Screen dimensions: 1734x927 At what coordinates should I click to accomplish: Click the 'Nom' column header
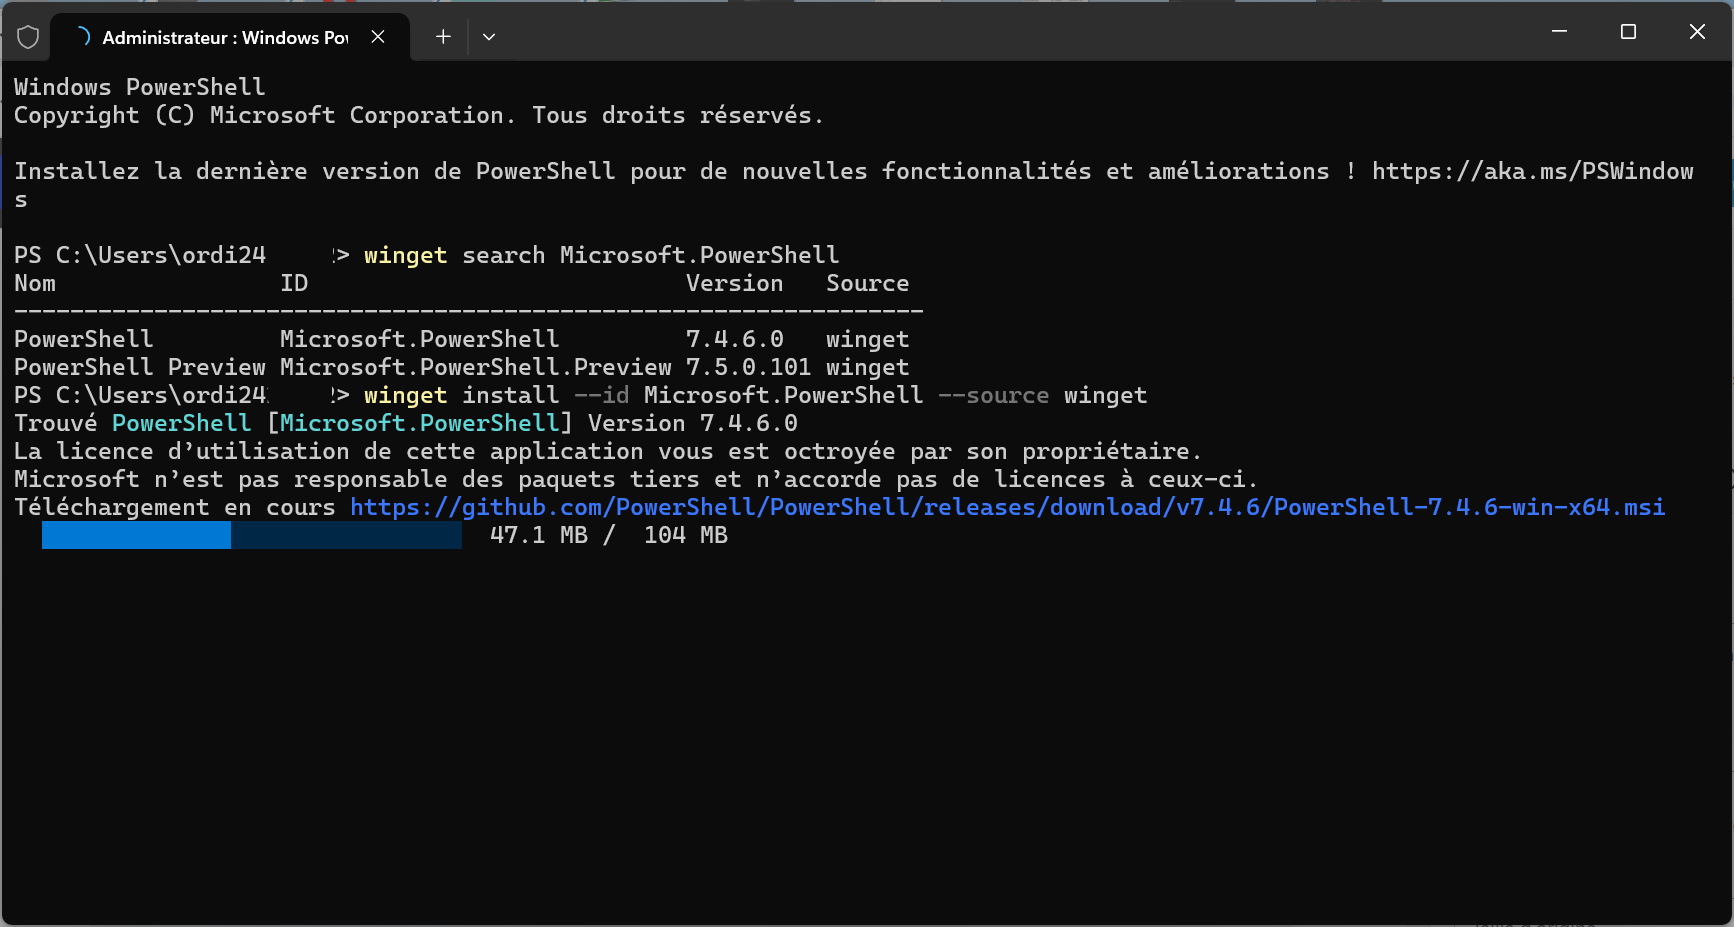click(35, 283)
